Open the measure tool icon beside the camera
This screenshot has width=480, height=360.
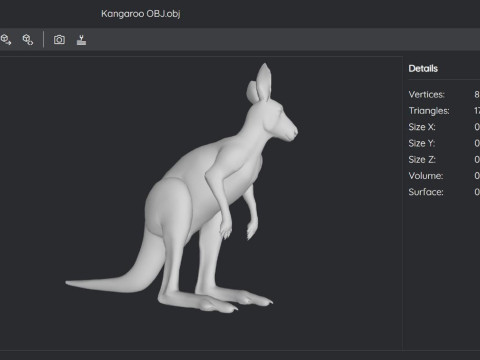click(81, 40)
